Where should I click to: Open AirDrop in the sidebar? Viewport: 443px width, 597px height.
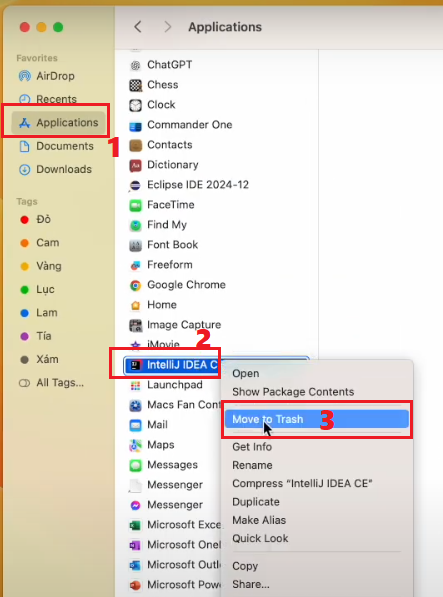point(46,76)
